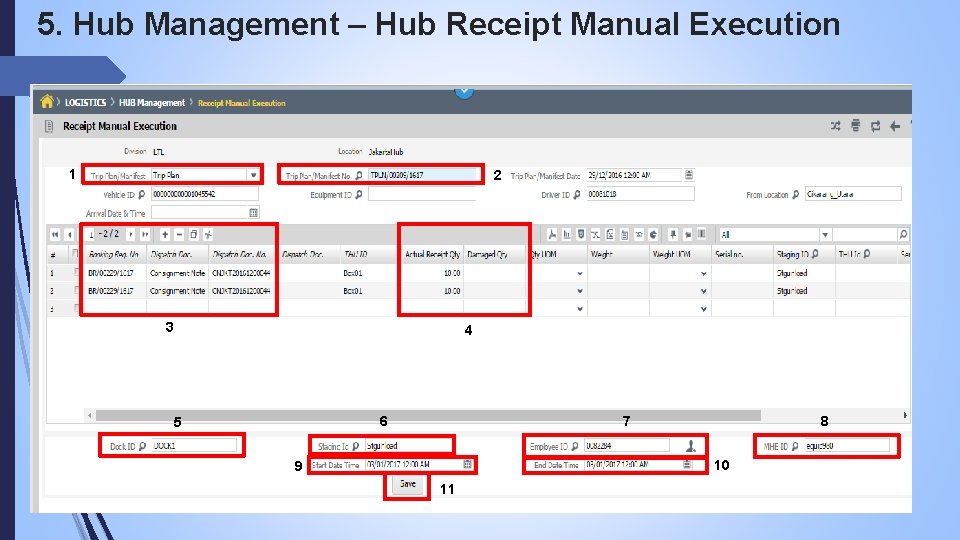
Task: Click the back arrow icon in the header
Action: click(895, 126)
